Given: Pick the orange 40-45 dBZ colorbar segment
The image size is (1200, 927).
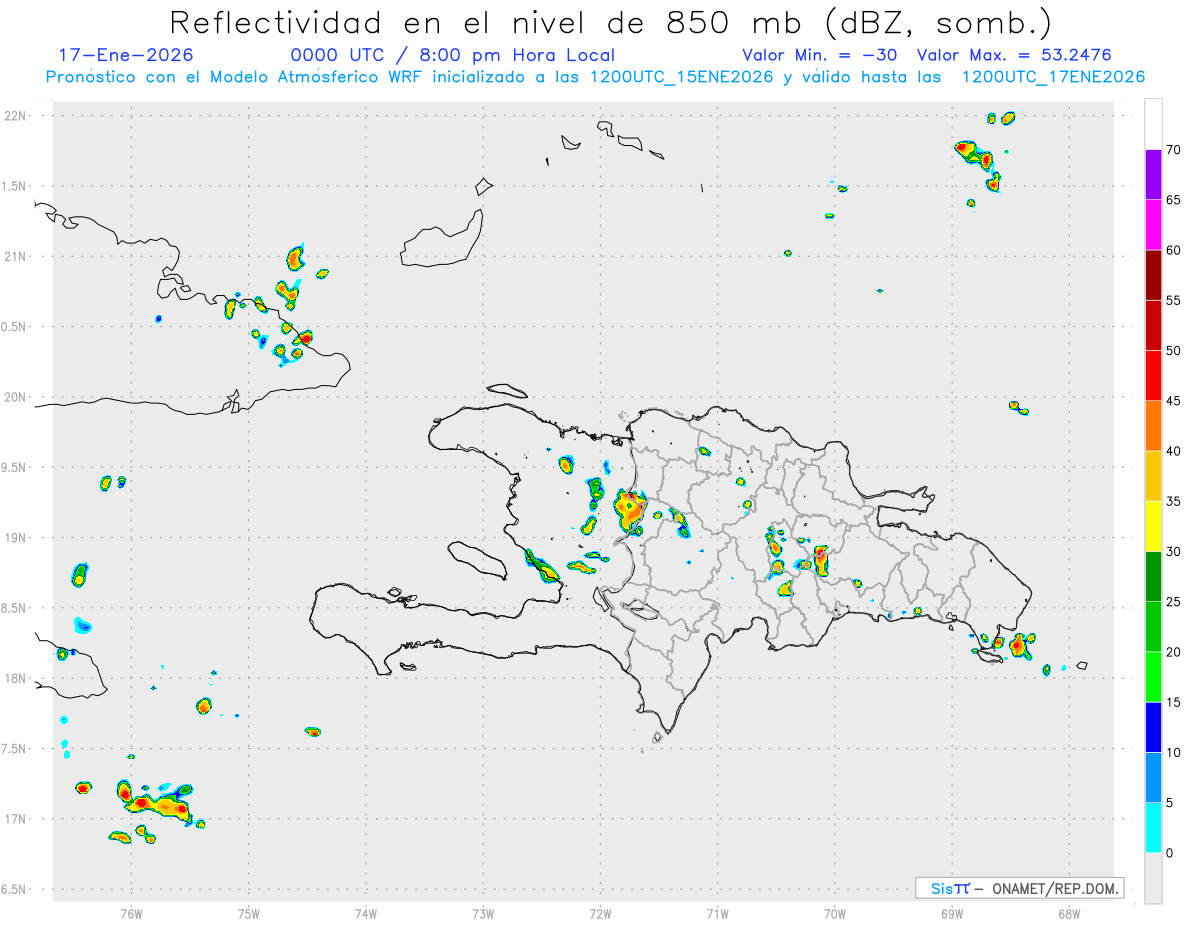Looking at the screenshot, I should 1153,426.
